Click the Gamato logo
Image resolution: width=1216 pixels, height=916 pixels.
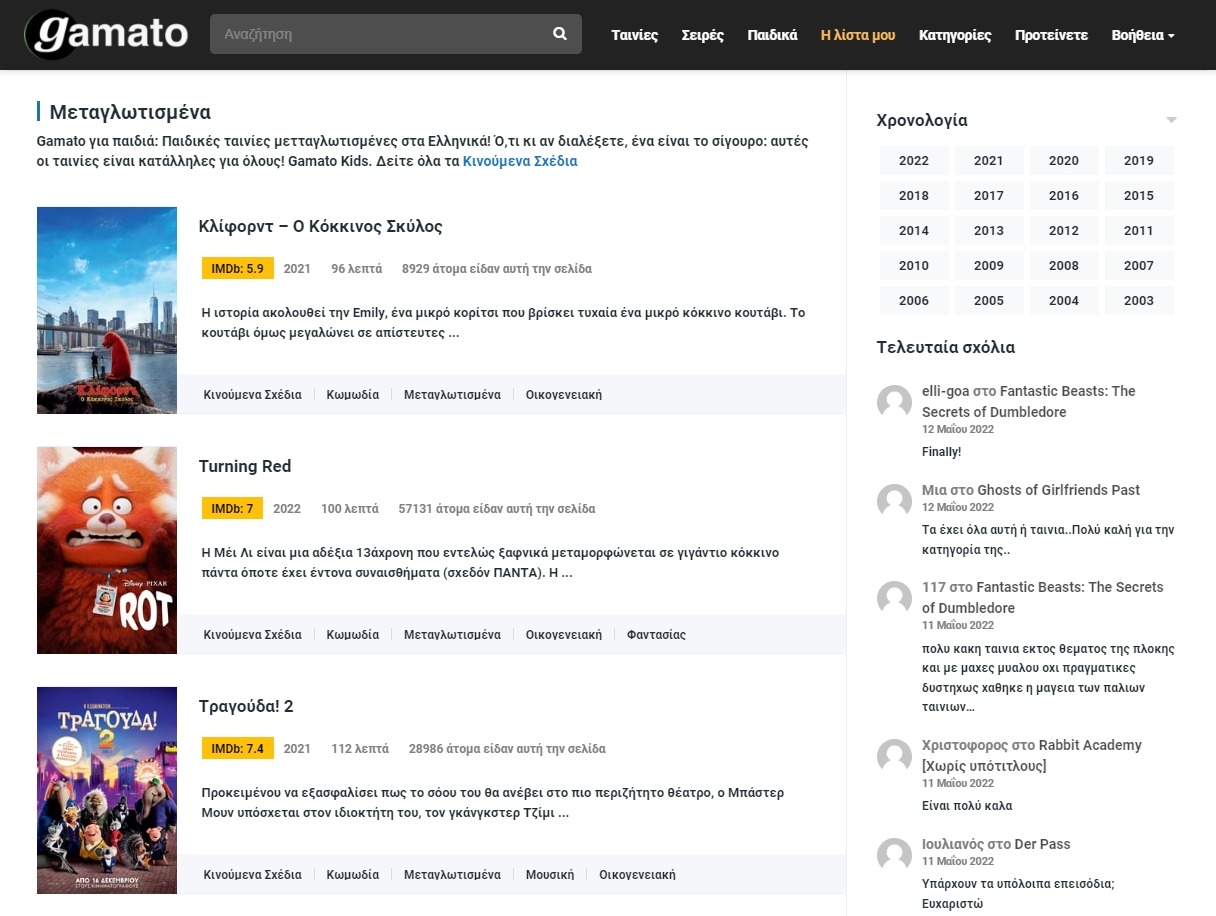point(107,35)
